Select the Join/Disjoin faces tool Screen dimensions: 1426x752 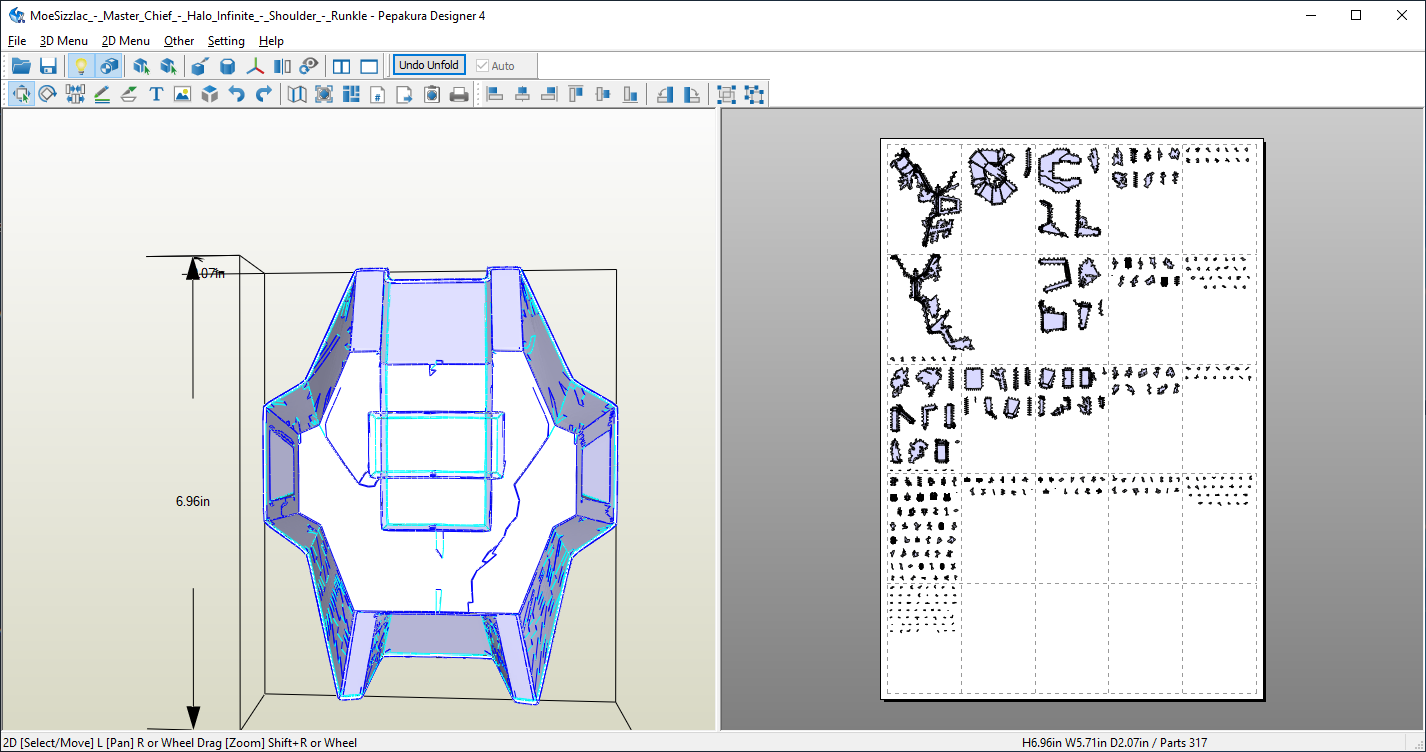(75, 94)
